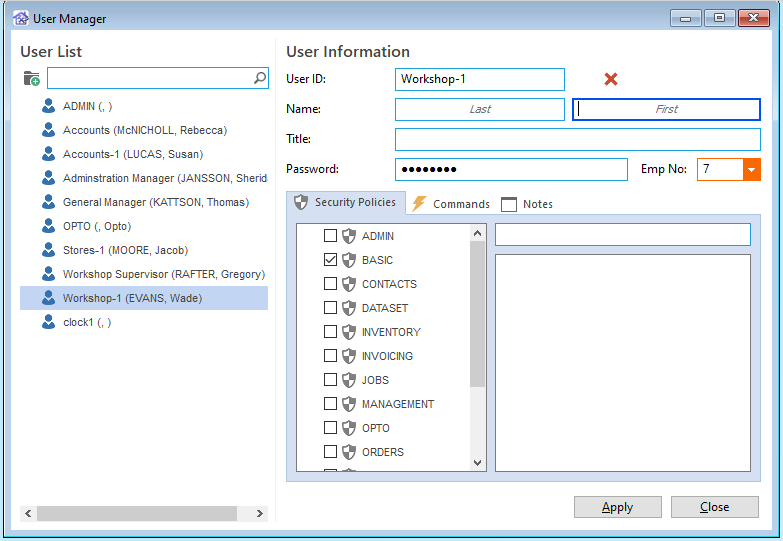The width and height of the screenshot is (783, 541).
Task: Select user Accounts (McNICHOLL, Rebecca)
Action: pyautogui.click(x=144, y=130)
